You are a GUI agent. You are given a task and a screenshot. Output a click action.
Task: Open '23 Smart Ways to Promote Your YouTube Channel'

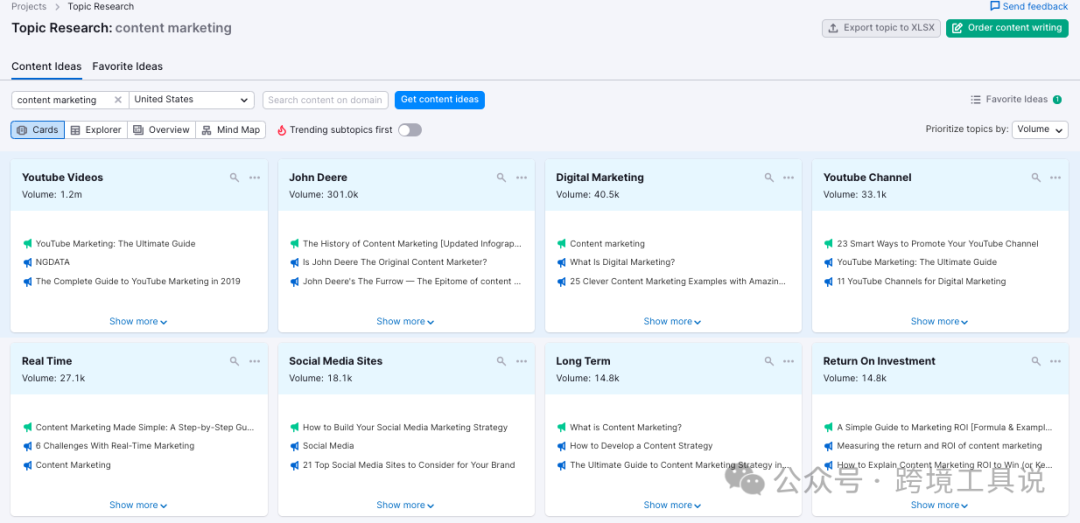(937, 244)
